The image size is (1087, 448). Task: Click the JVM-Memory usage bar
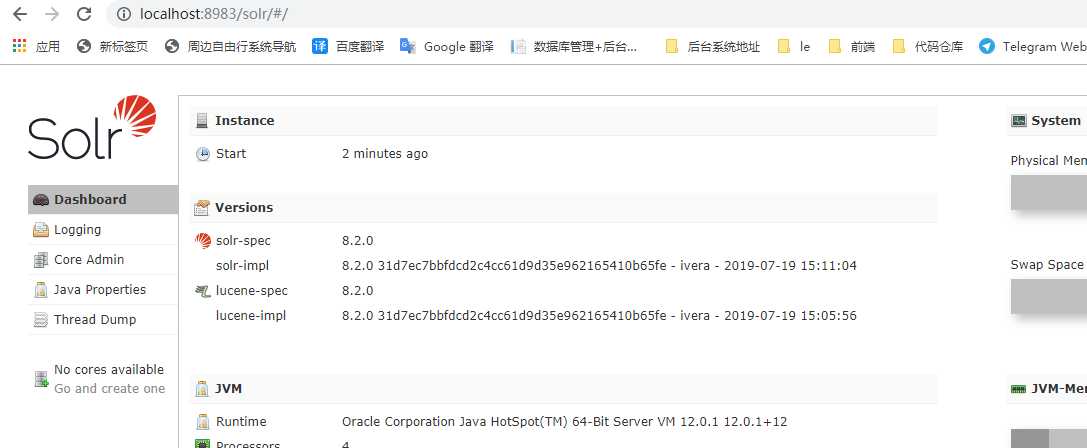click(x=1049, y=438)
